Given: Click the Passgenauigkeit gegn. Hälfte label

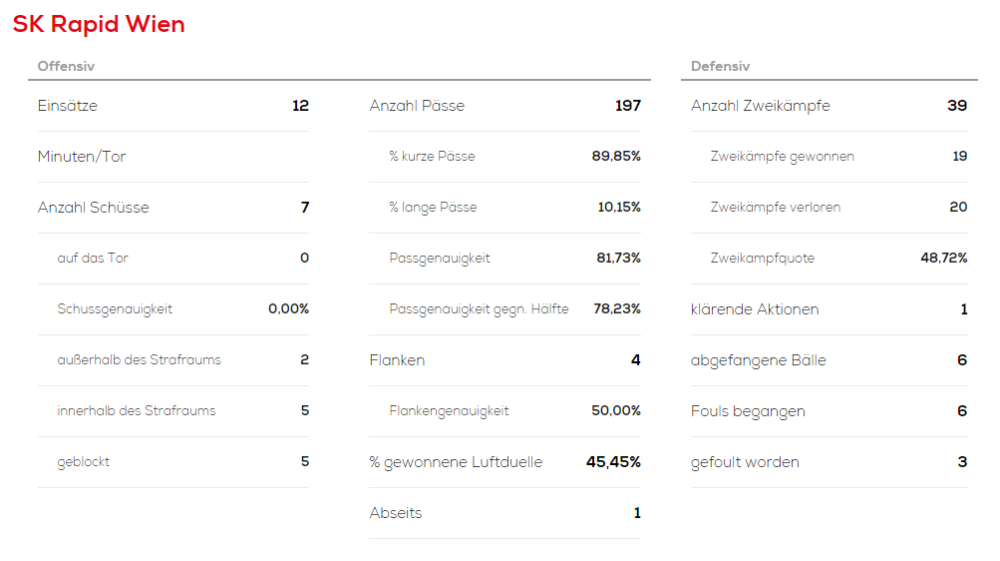Looking at the screenshot, I should click(479, 309).
